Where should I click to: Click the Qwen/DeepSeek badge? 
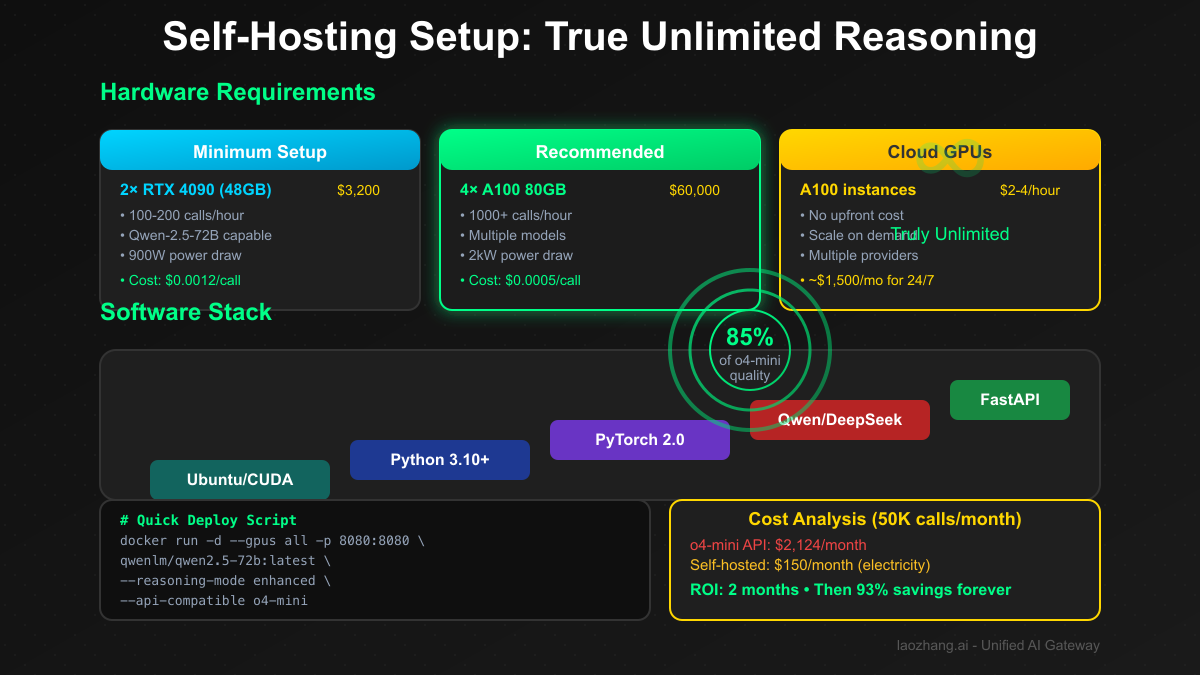[839, 419]
